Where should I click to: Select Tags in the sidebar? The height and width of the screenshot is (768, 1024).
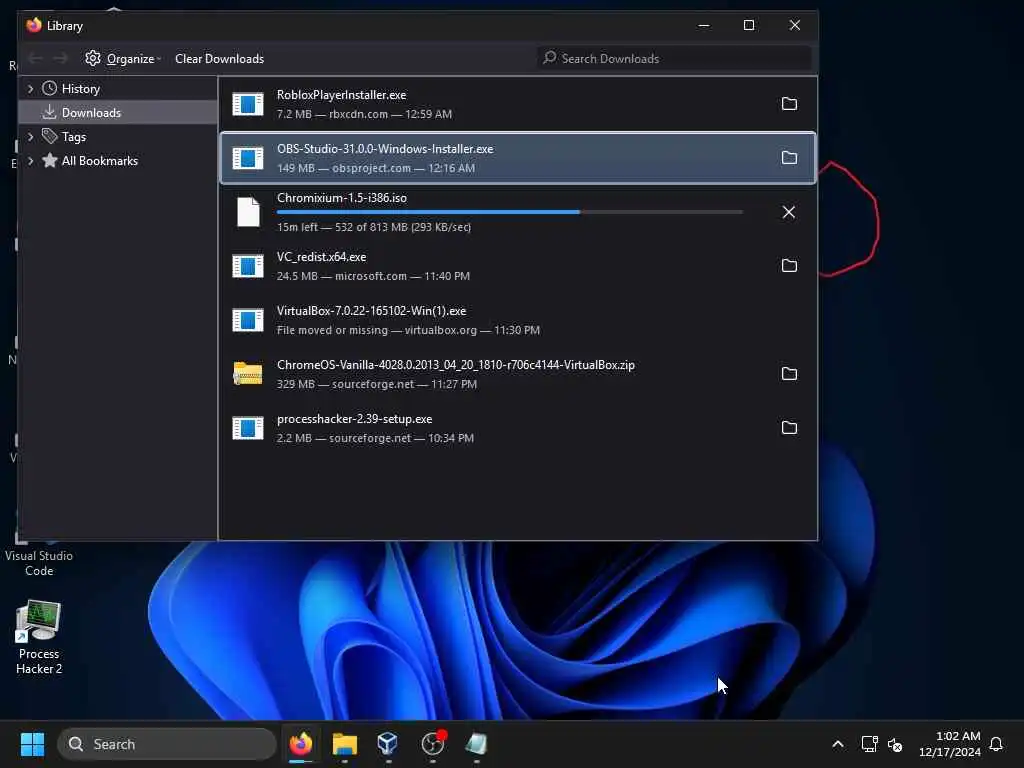(x=73, y=137)
